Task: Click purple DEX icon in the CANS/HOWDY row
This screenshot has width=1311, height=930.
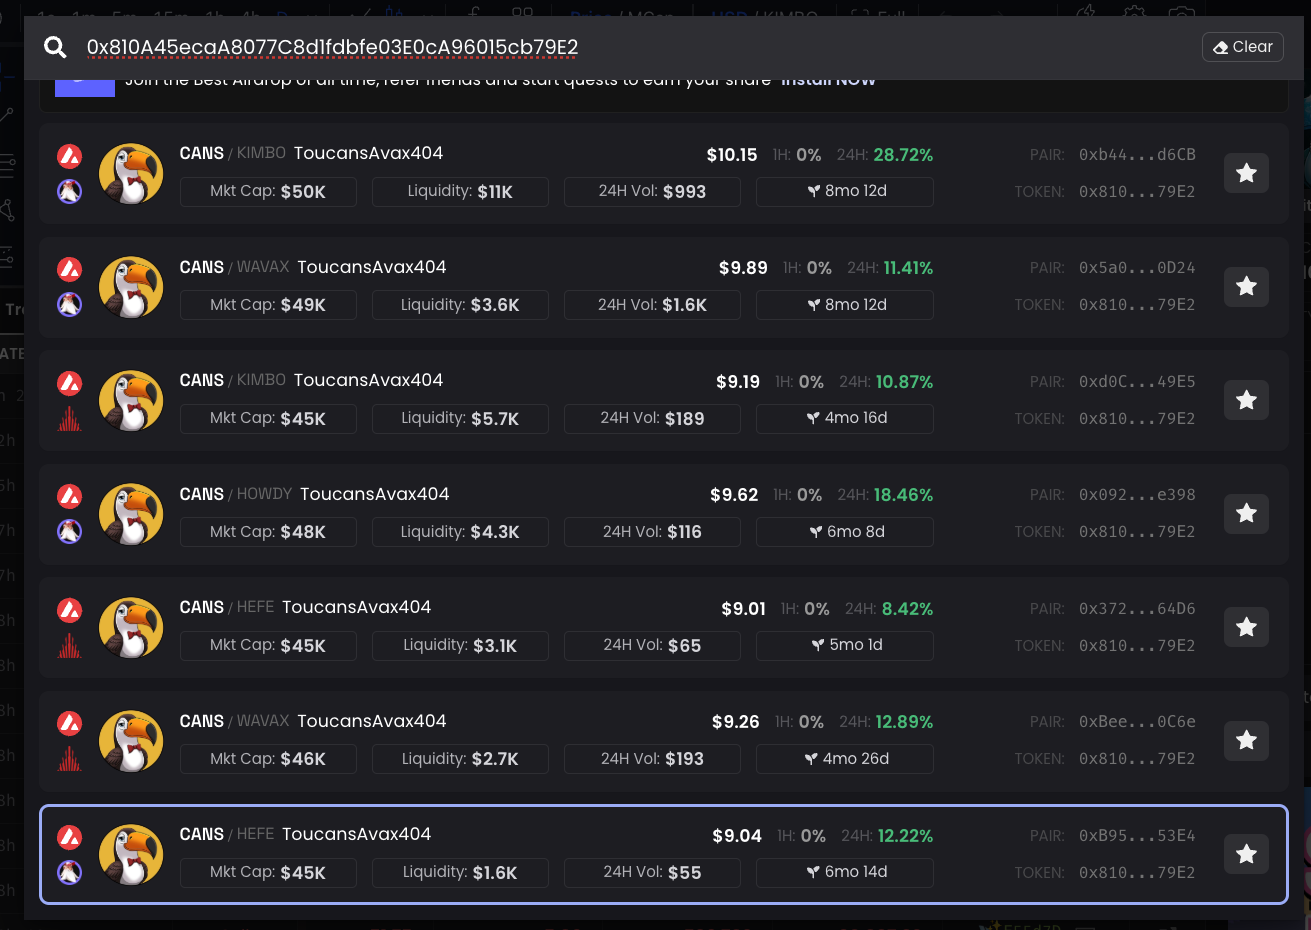Action: pyautogui.click(x=69, y=531)
